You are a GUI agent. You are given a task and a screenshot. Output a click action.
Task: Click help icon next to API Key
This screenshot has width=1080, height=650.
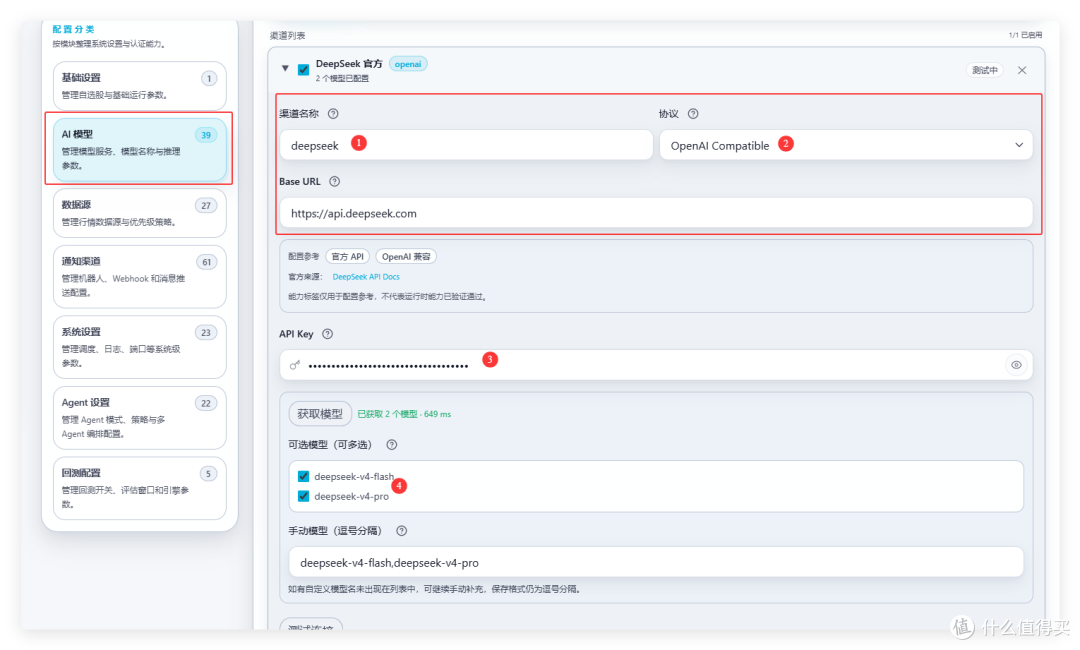tap(328, 334)
